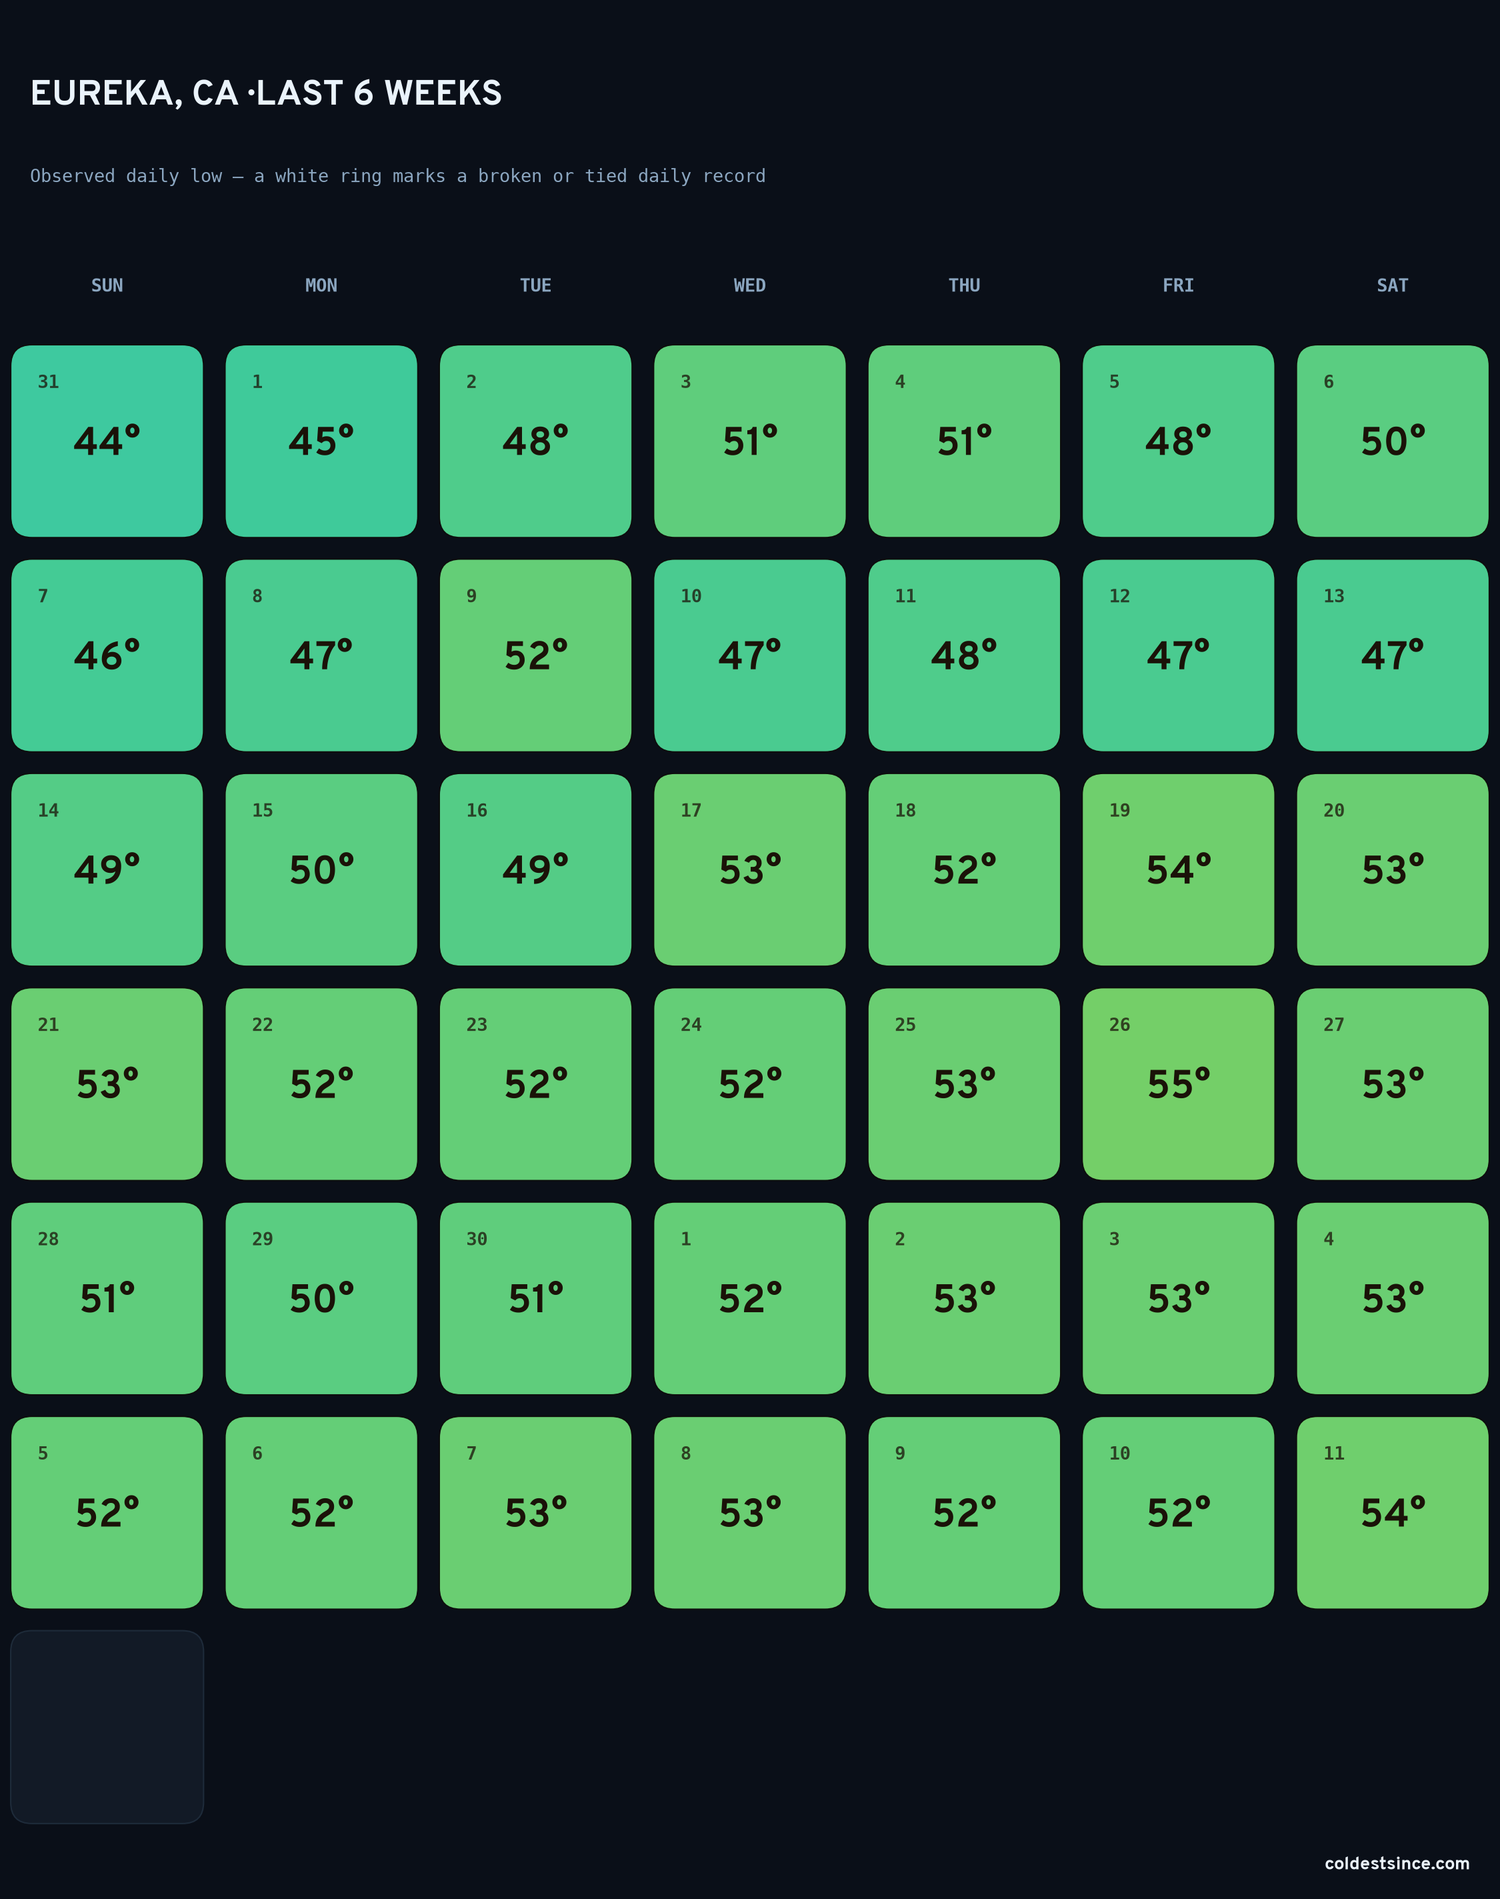Click the day 11 tile showing 54°
The width and height of the screenshot is (1500, 1899).
pos(1392,1512)
